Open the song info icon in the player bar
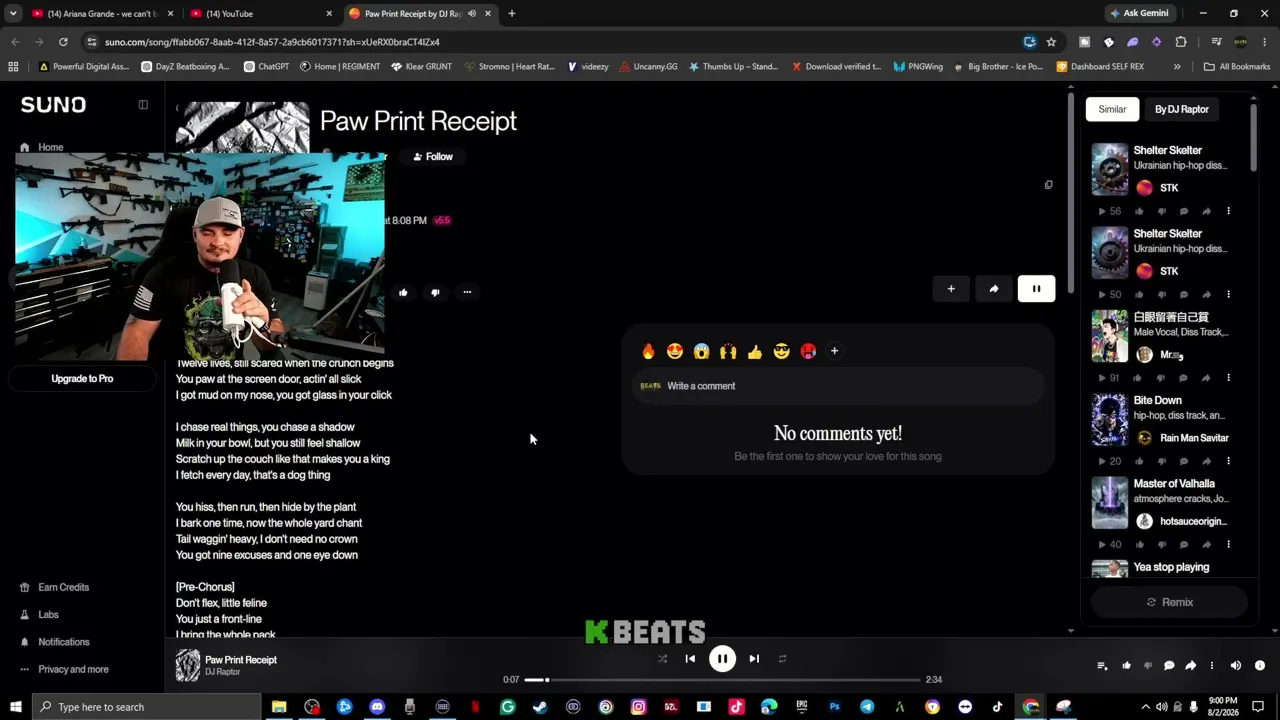 tap(1260, 666)
